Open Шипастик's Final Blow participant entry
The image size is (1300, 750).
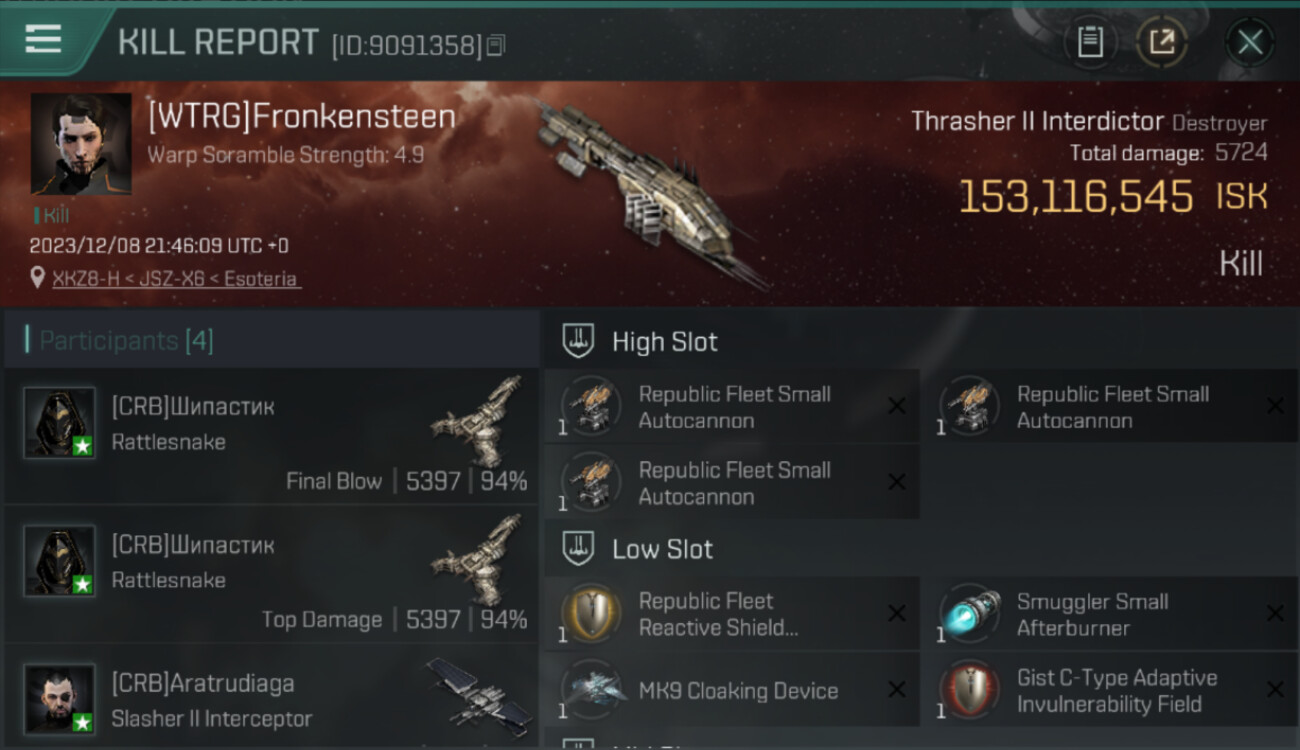click(271, 437)
